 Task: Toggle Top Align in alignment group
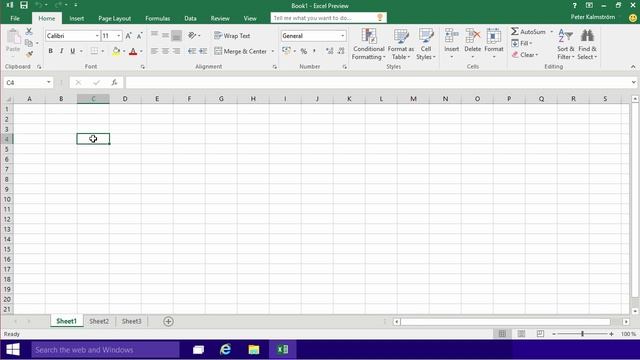[154, 36]
